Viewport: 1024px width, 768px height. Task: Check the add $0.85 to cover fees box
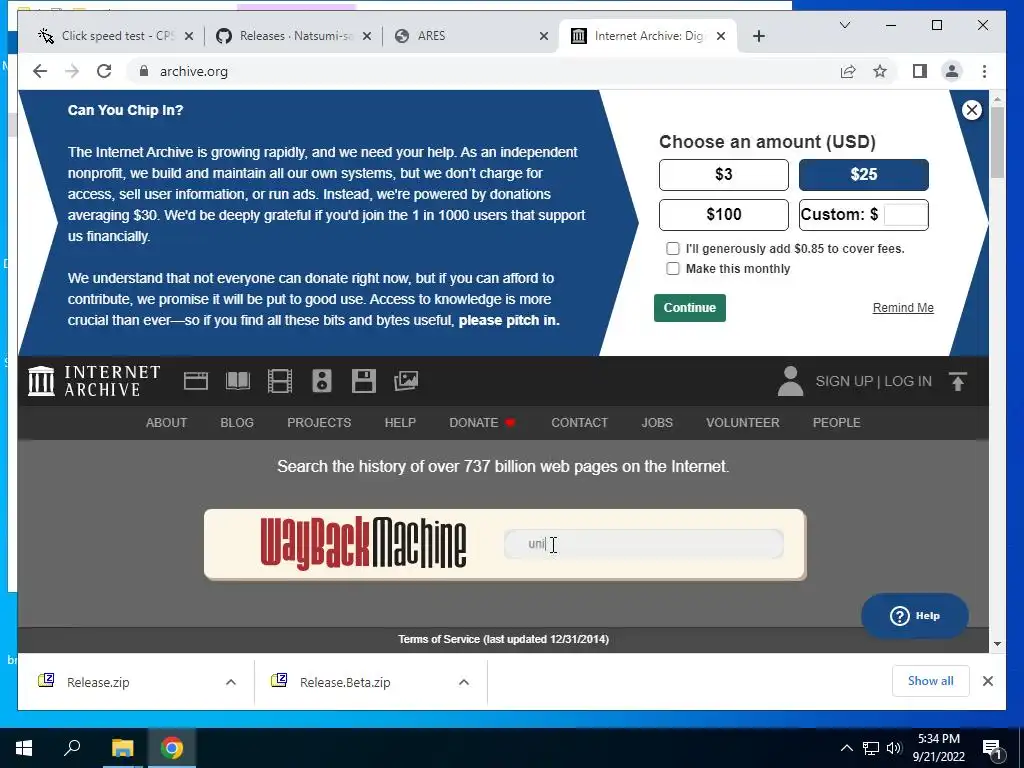pyautogui.click(x=673, y=249)
